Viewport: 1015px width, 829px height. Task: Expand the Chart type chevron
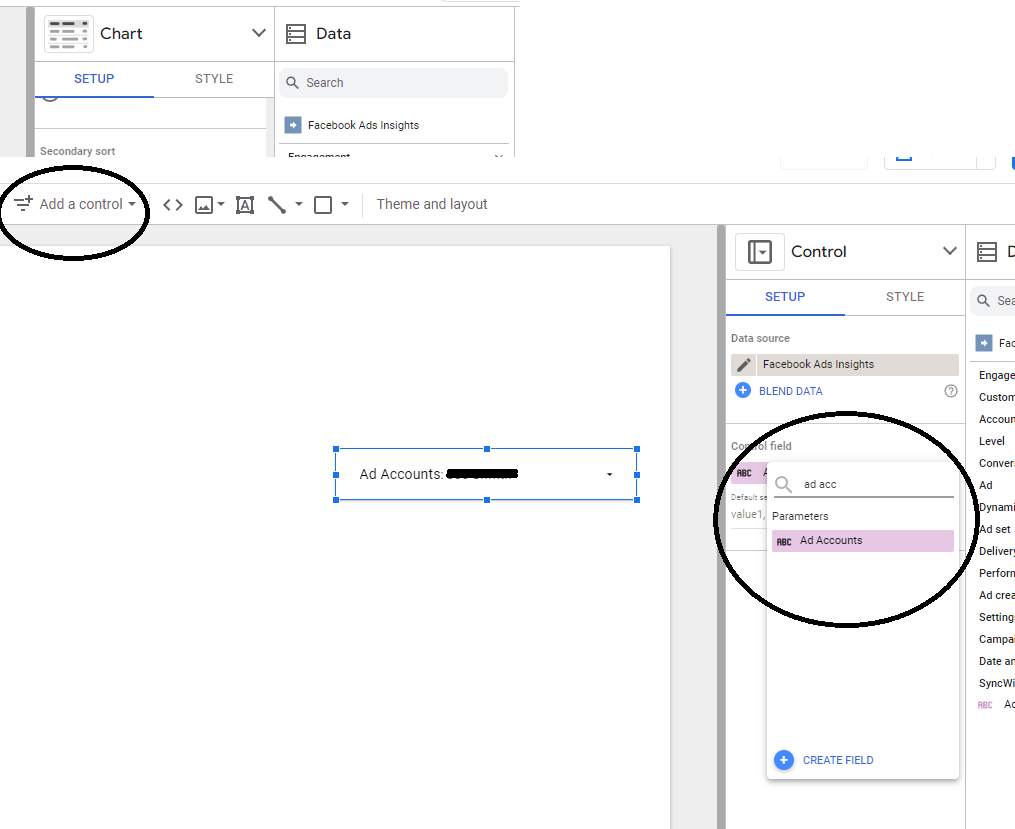[x=258, y=34]
